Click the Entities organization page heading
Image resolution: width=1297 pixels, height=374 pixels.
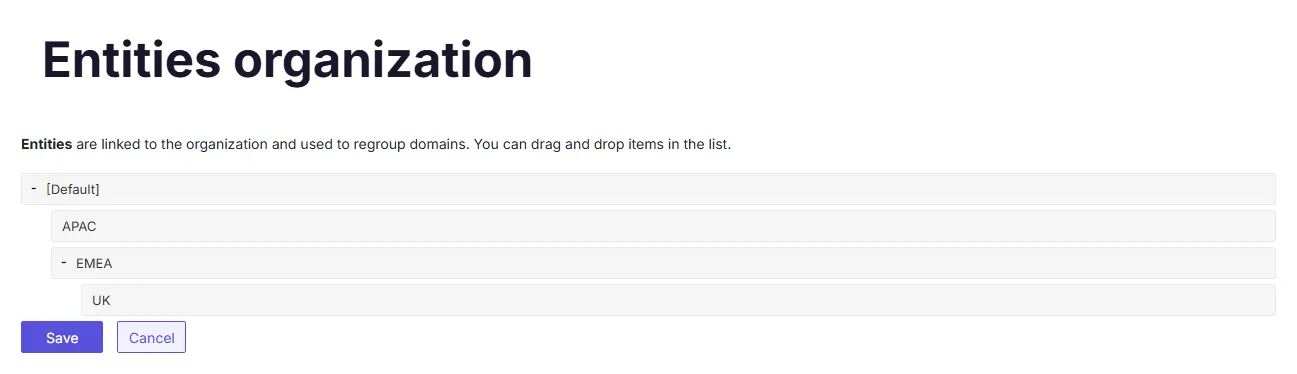click(x=287, y=60)
